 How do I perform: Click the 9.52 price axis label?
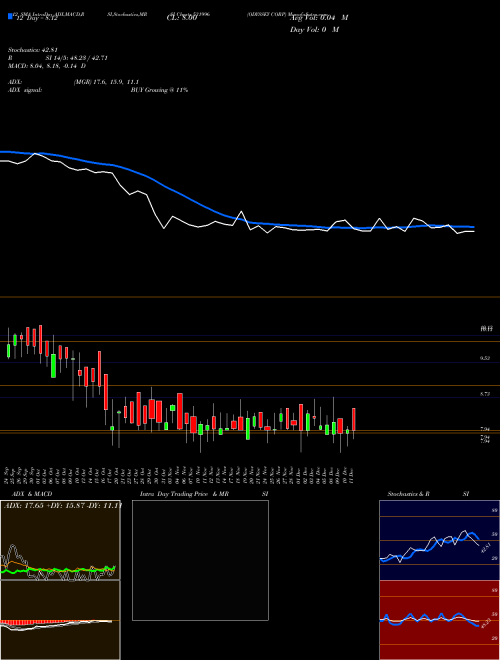pyautogui.click(x=485, y=358)
